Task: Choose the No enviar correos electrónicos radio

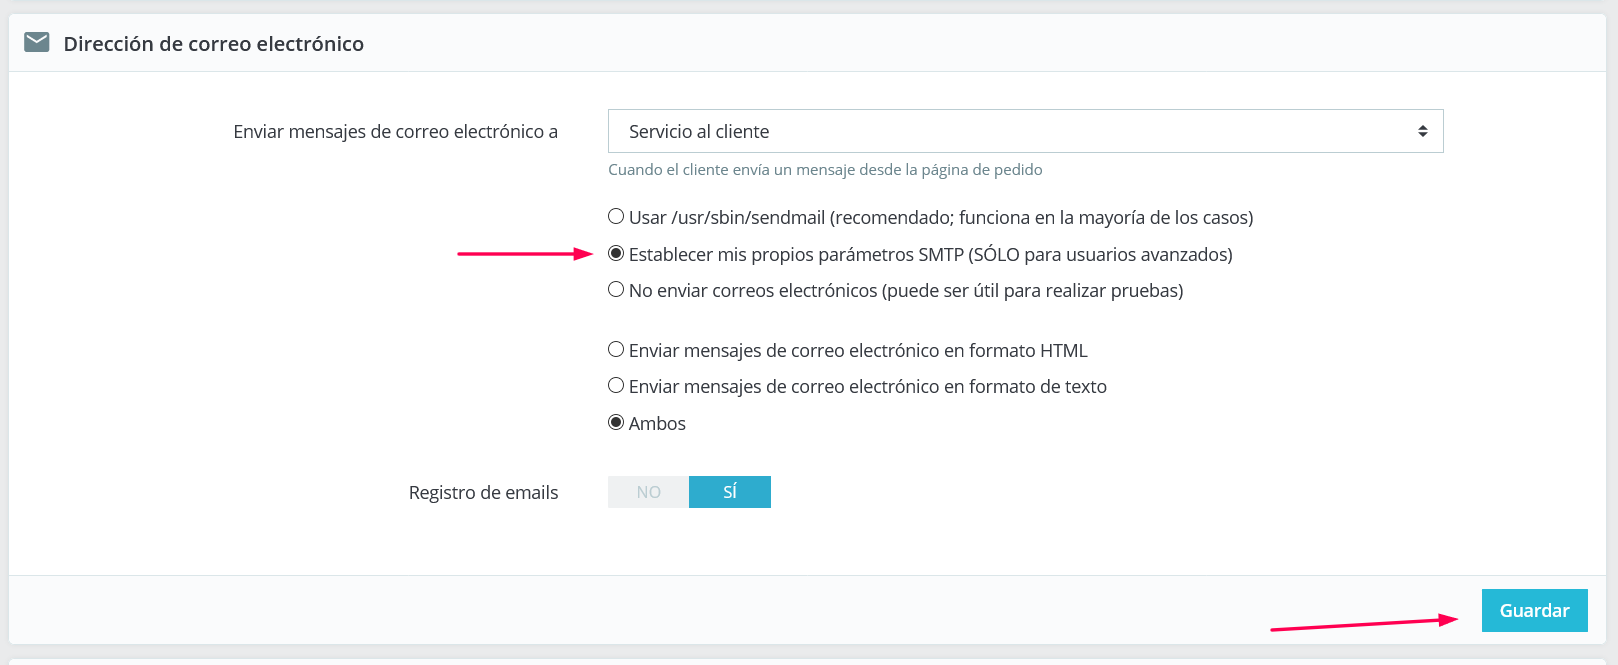Action: coord(616,289)
